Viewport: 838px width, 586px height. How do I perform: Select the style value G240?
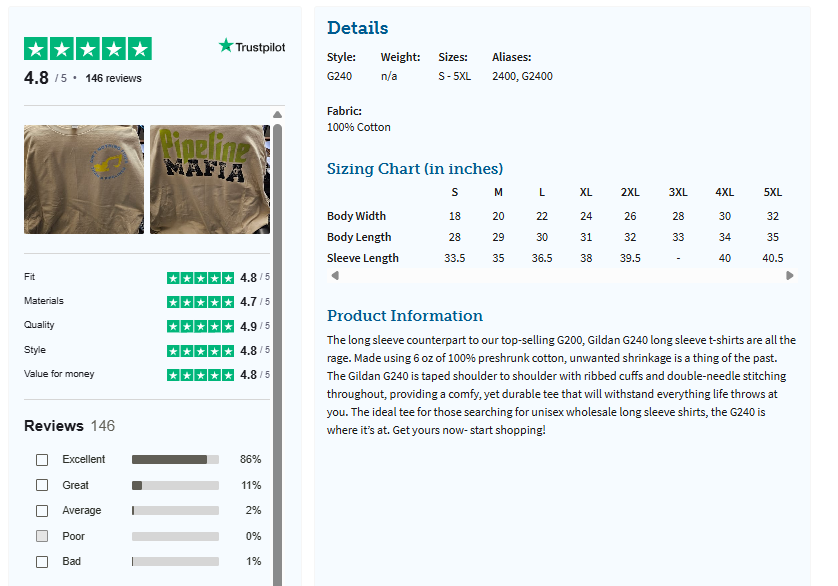point(339,76)
